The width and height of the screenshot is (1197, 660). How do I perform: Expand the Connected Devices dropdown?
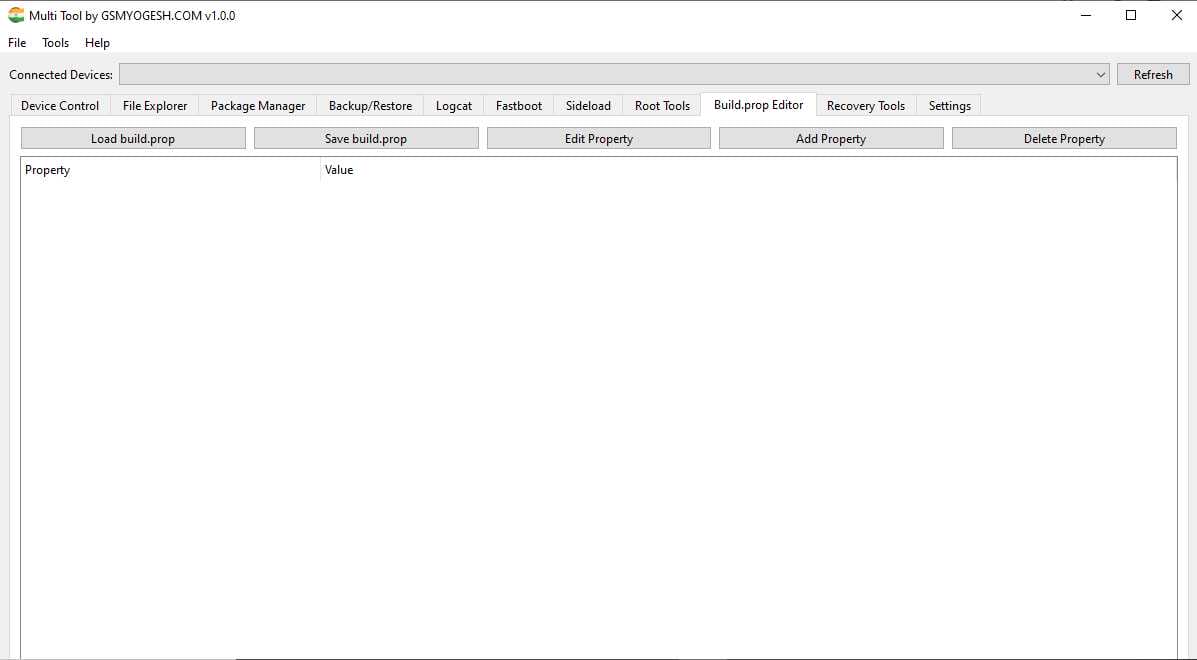(x=1101, y=75)
